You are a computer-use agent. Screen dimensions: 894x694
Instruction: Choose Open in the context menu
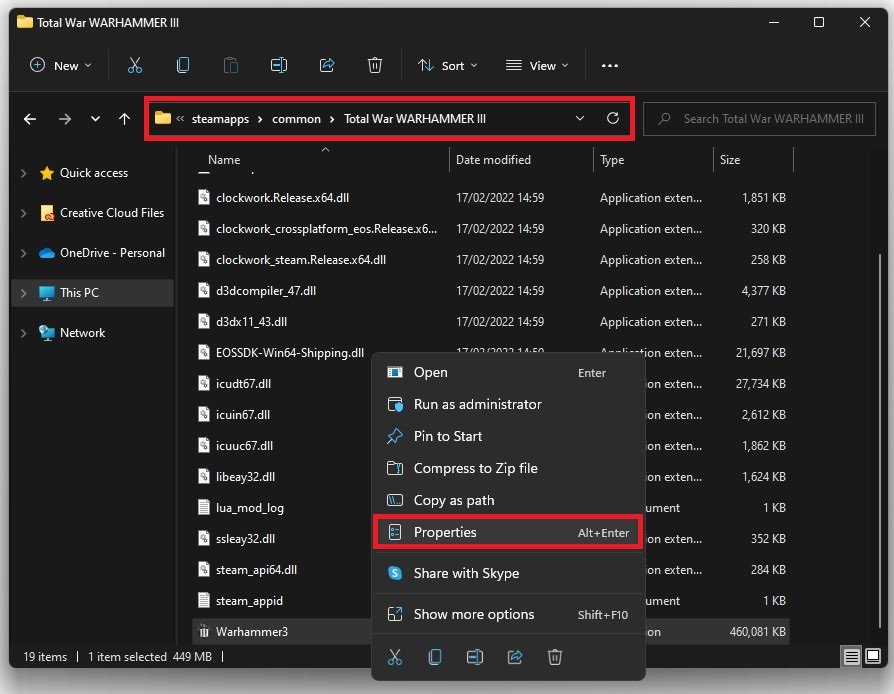508,372
